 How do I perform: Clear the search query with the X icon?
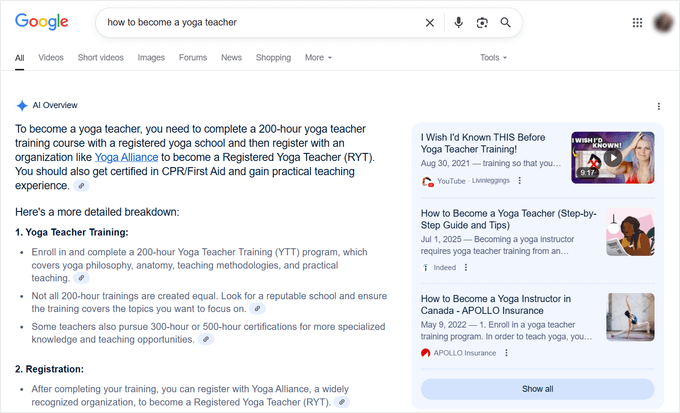coord(429,23)
